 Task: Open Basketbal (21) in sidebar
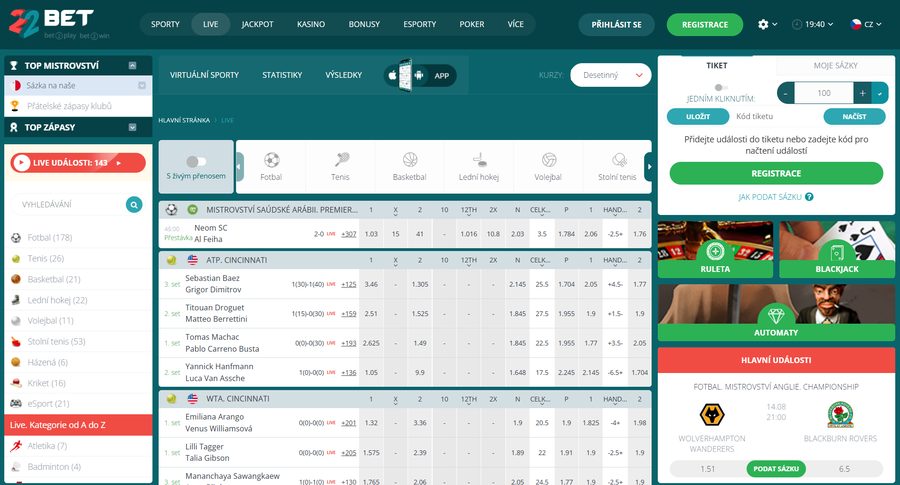78,279
